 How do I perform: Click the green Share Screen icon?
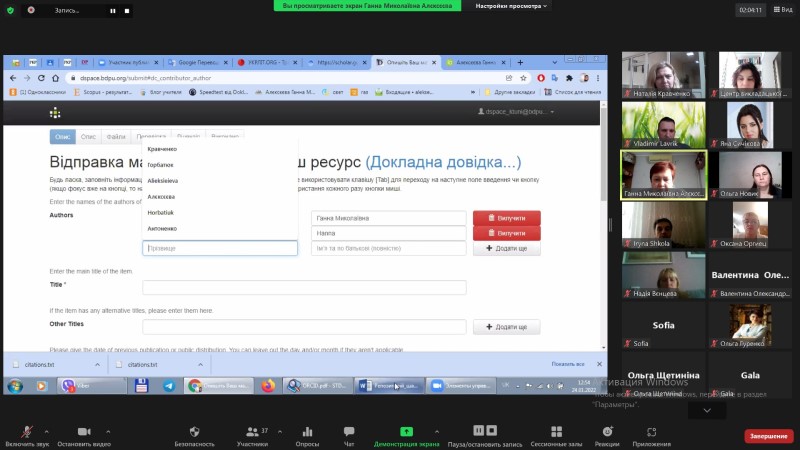click(x=407, y=431)
